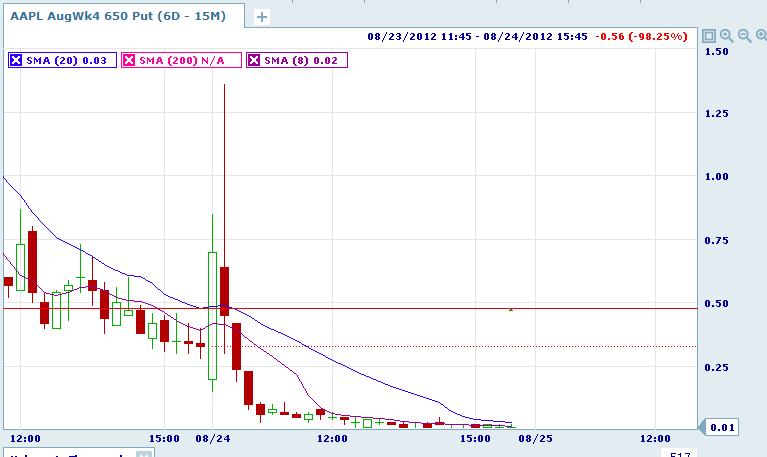Click the chart date range text

click(476, 36)
